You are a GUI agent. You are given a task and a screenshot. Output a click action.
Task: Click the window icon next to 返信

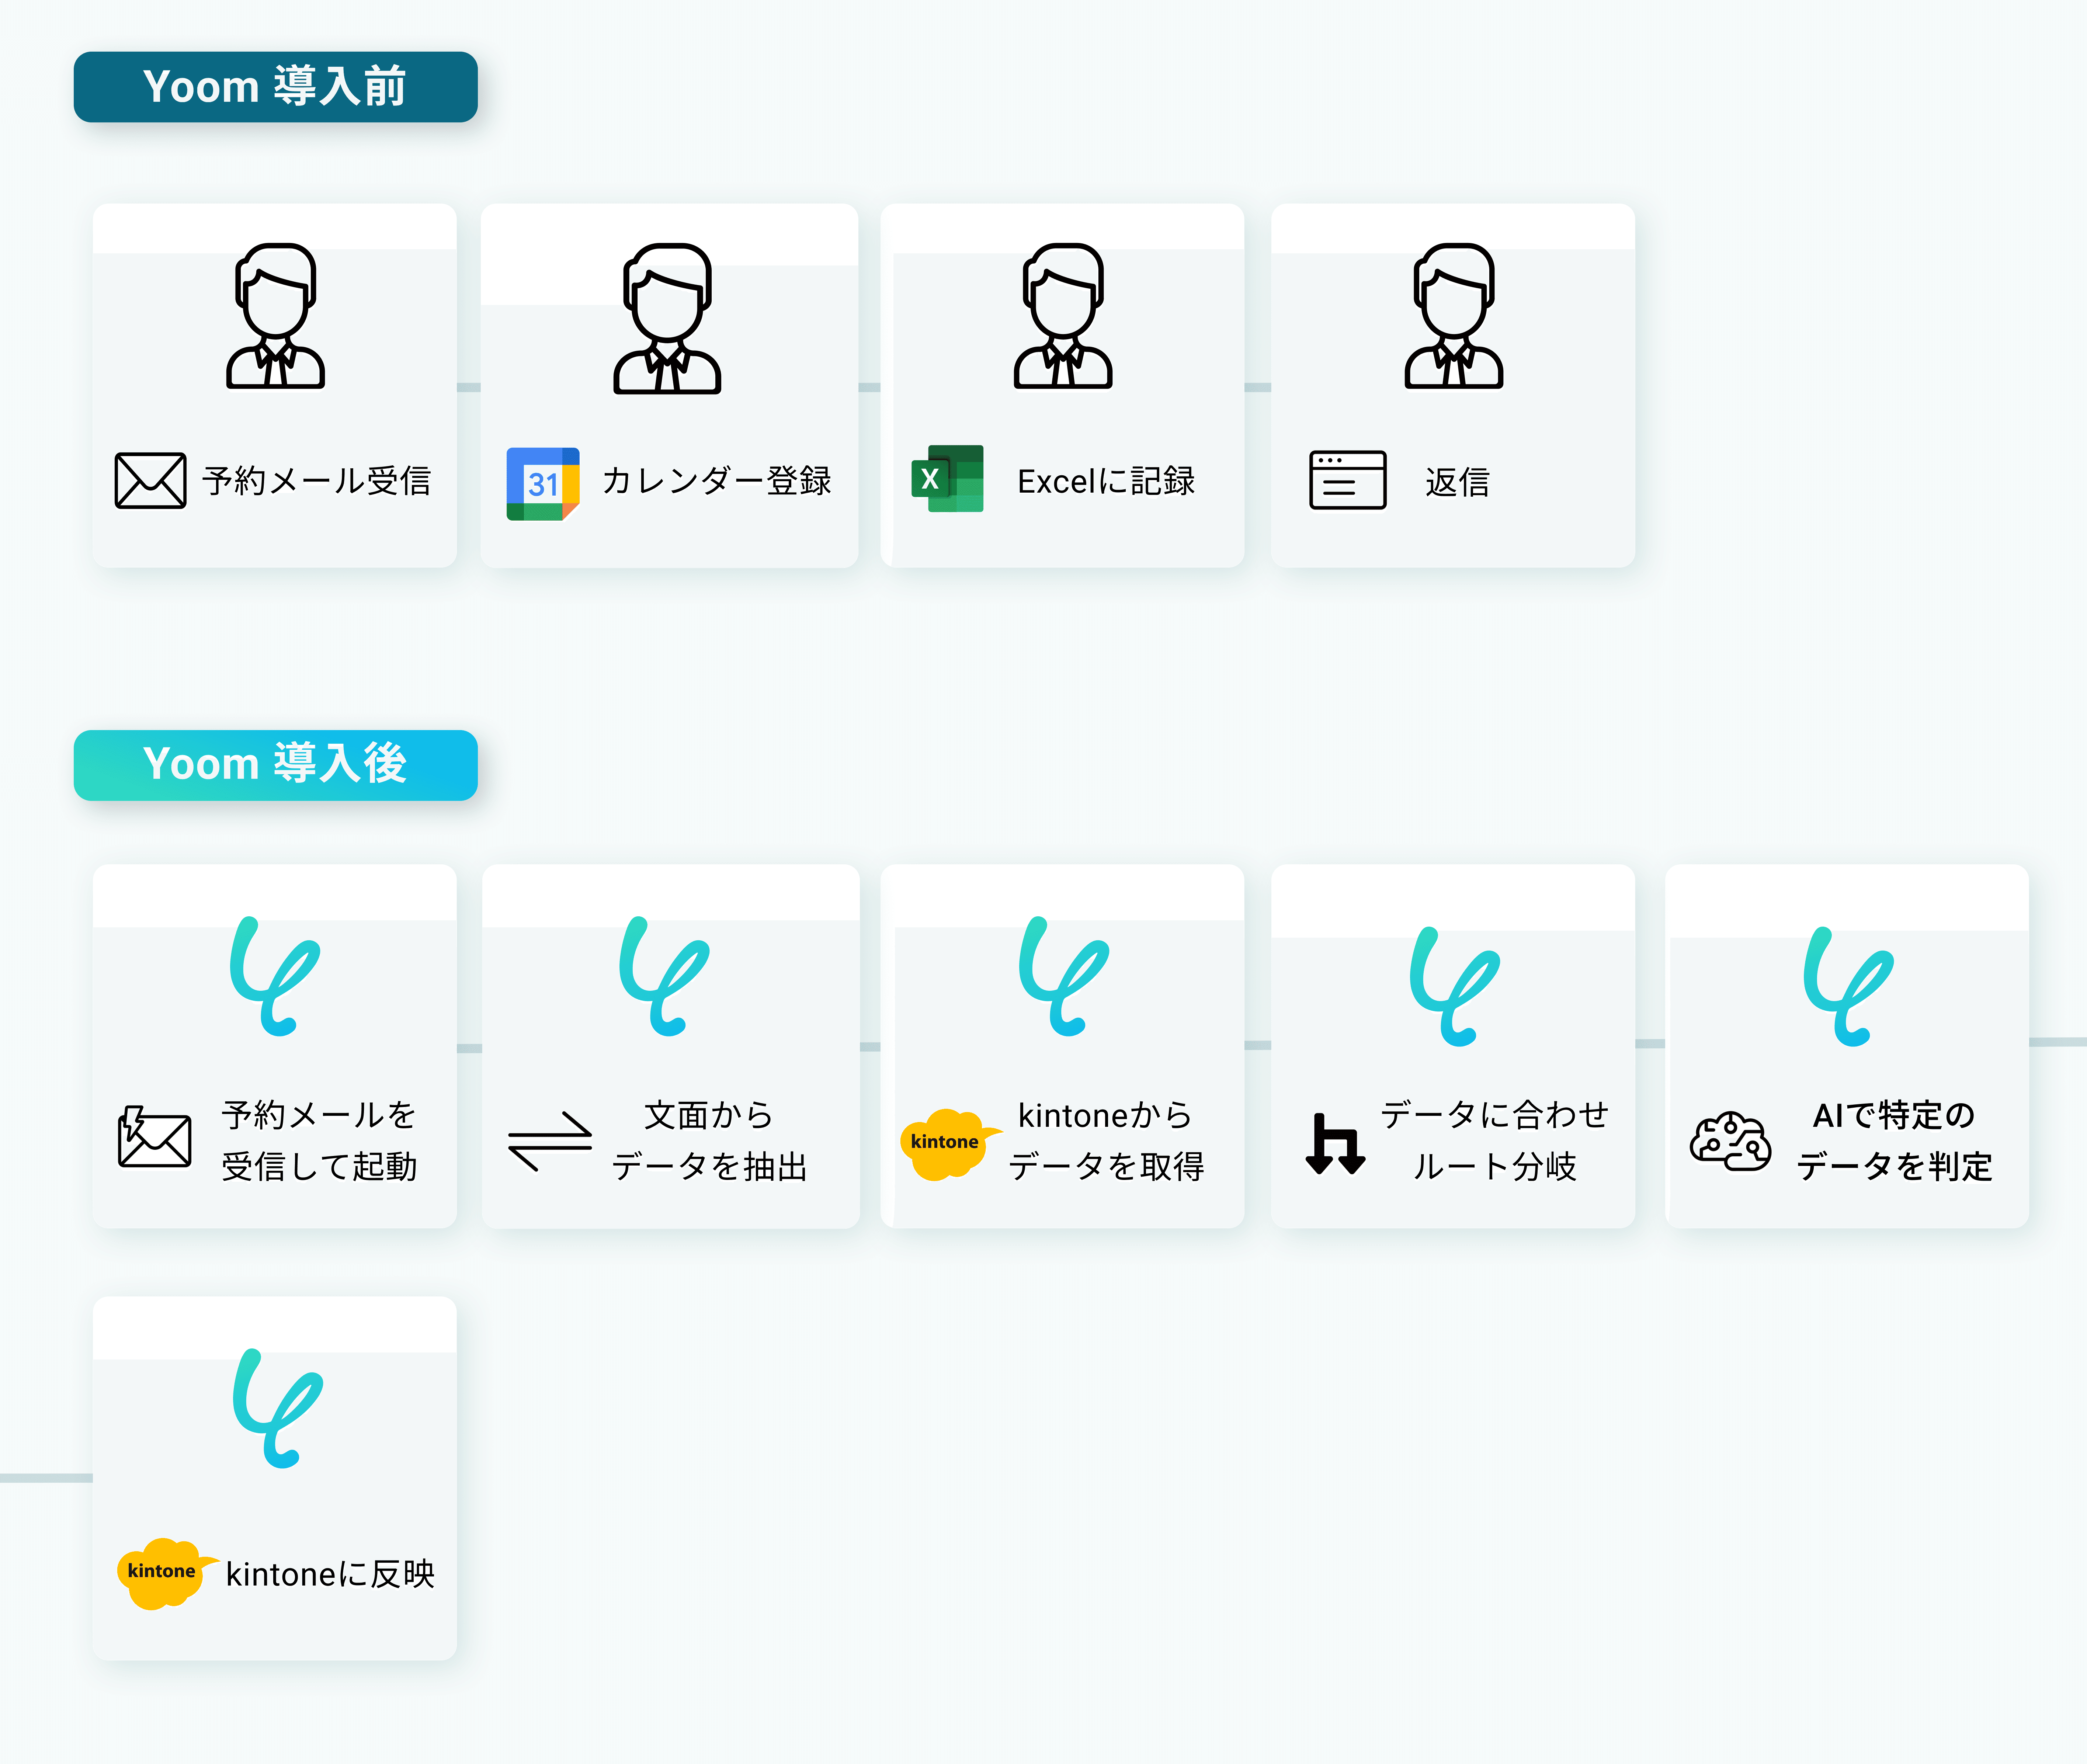click(1347, 480)
